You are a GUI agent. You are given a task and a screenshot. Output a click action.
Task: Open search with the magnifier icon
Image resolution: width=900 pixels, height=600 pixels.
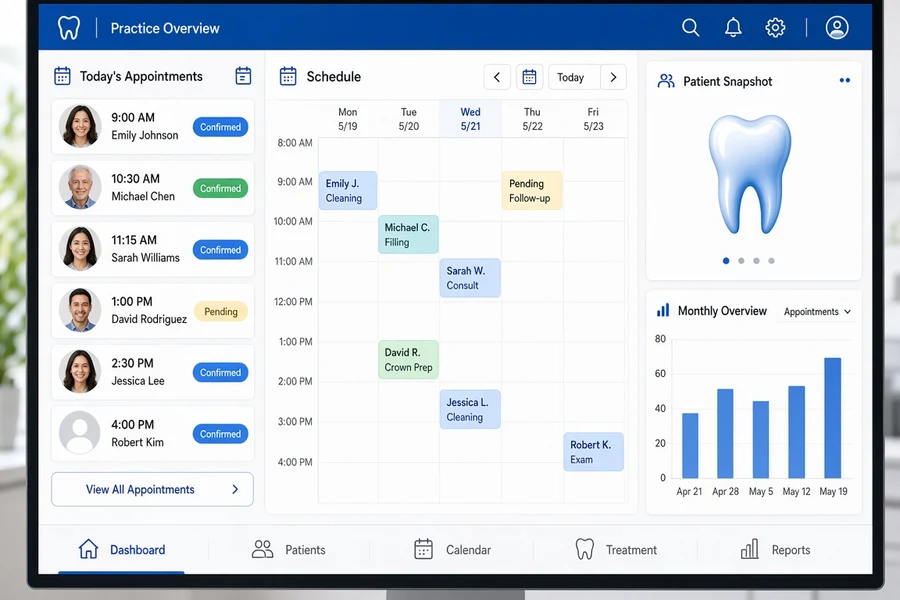pyautogui.click(x=690, y=28)
